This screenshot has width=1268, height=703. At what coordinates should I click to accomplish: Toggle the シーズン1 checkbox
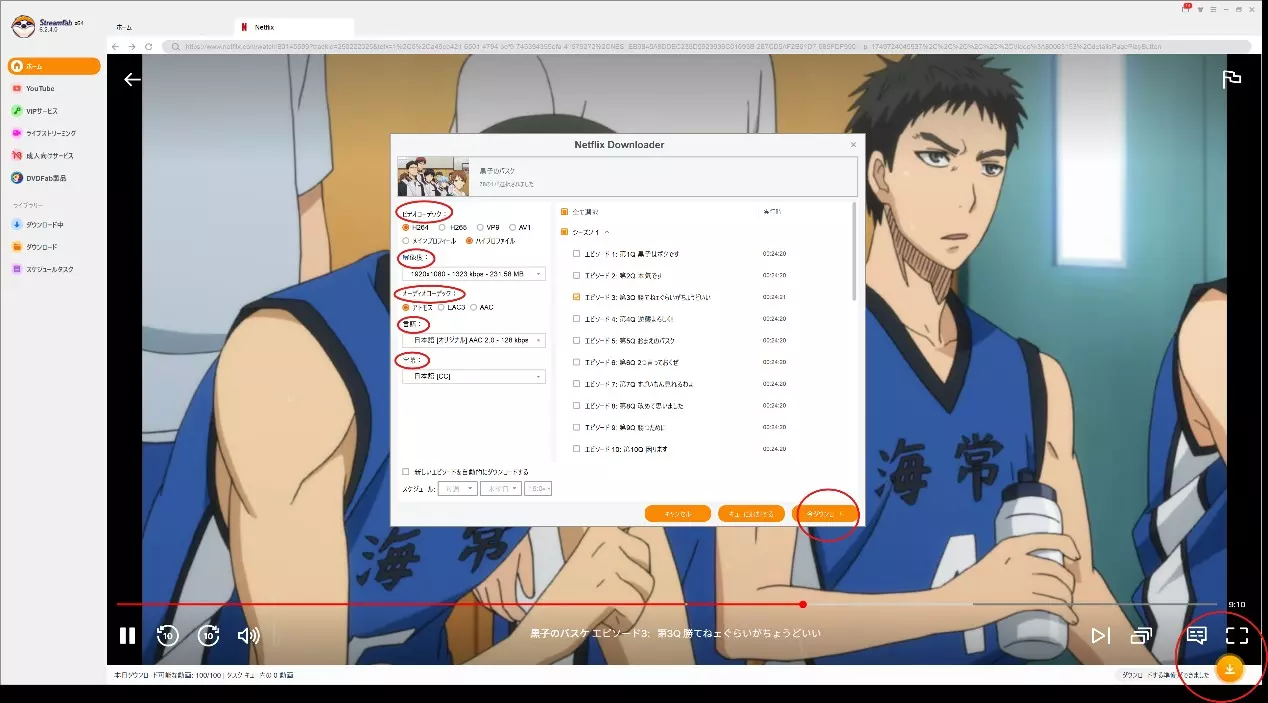564,232
